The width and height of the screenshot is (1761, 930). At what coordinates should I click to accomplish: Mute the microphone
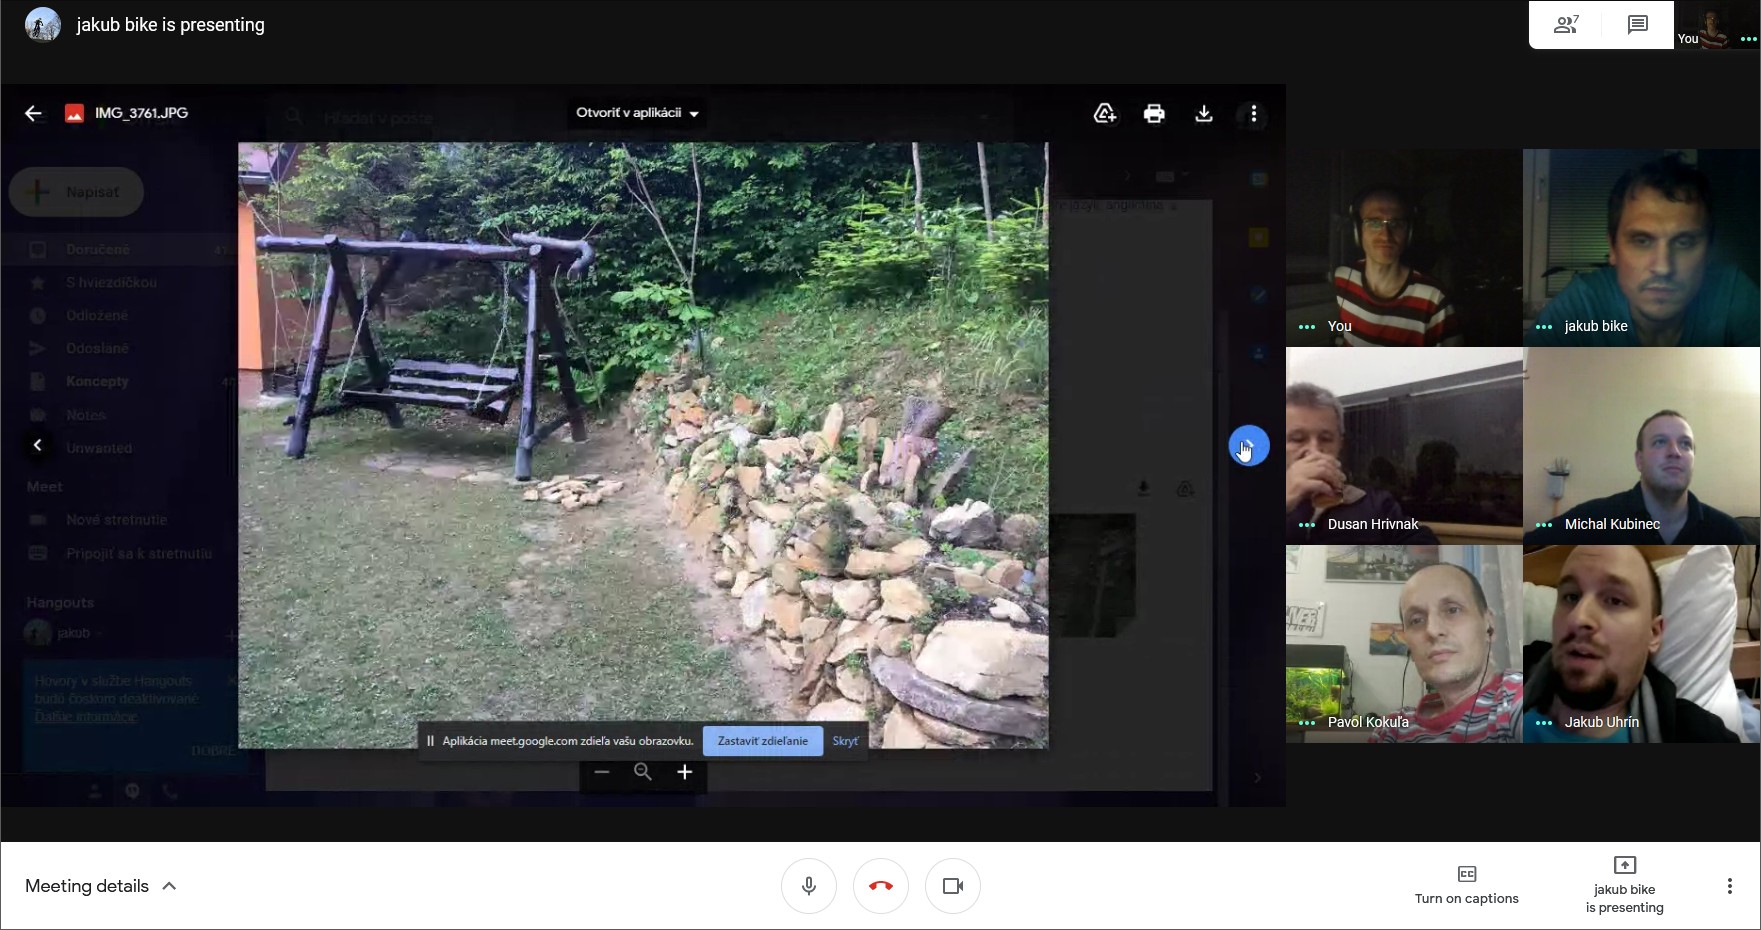[808, 886]
